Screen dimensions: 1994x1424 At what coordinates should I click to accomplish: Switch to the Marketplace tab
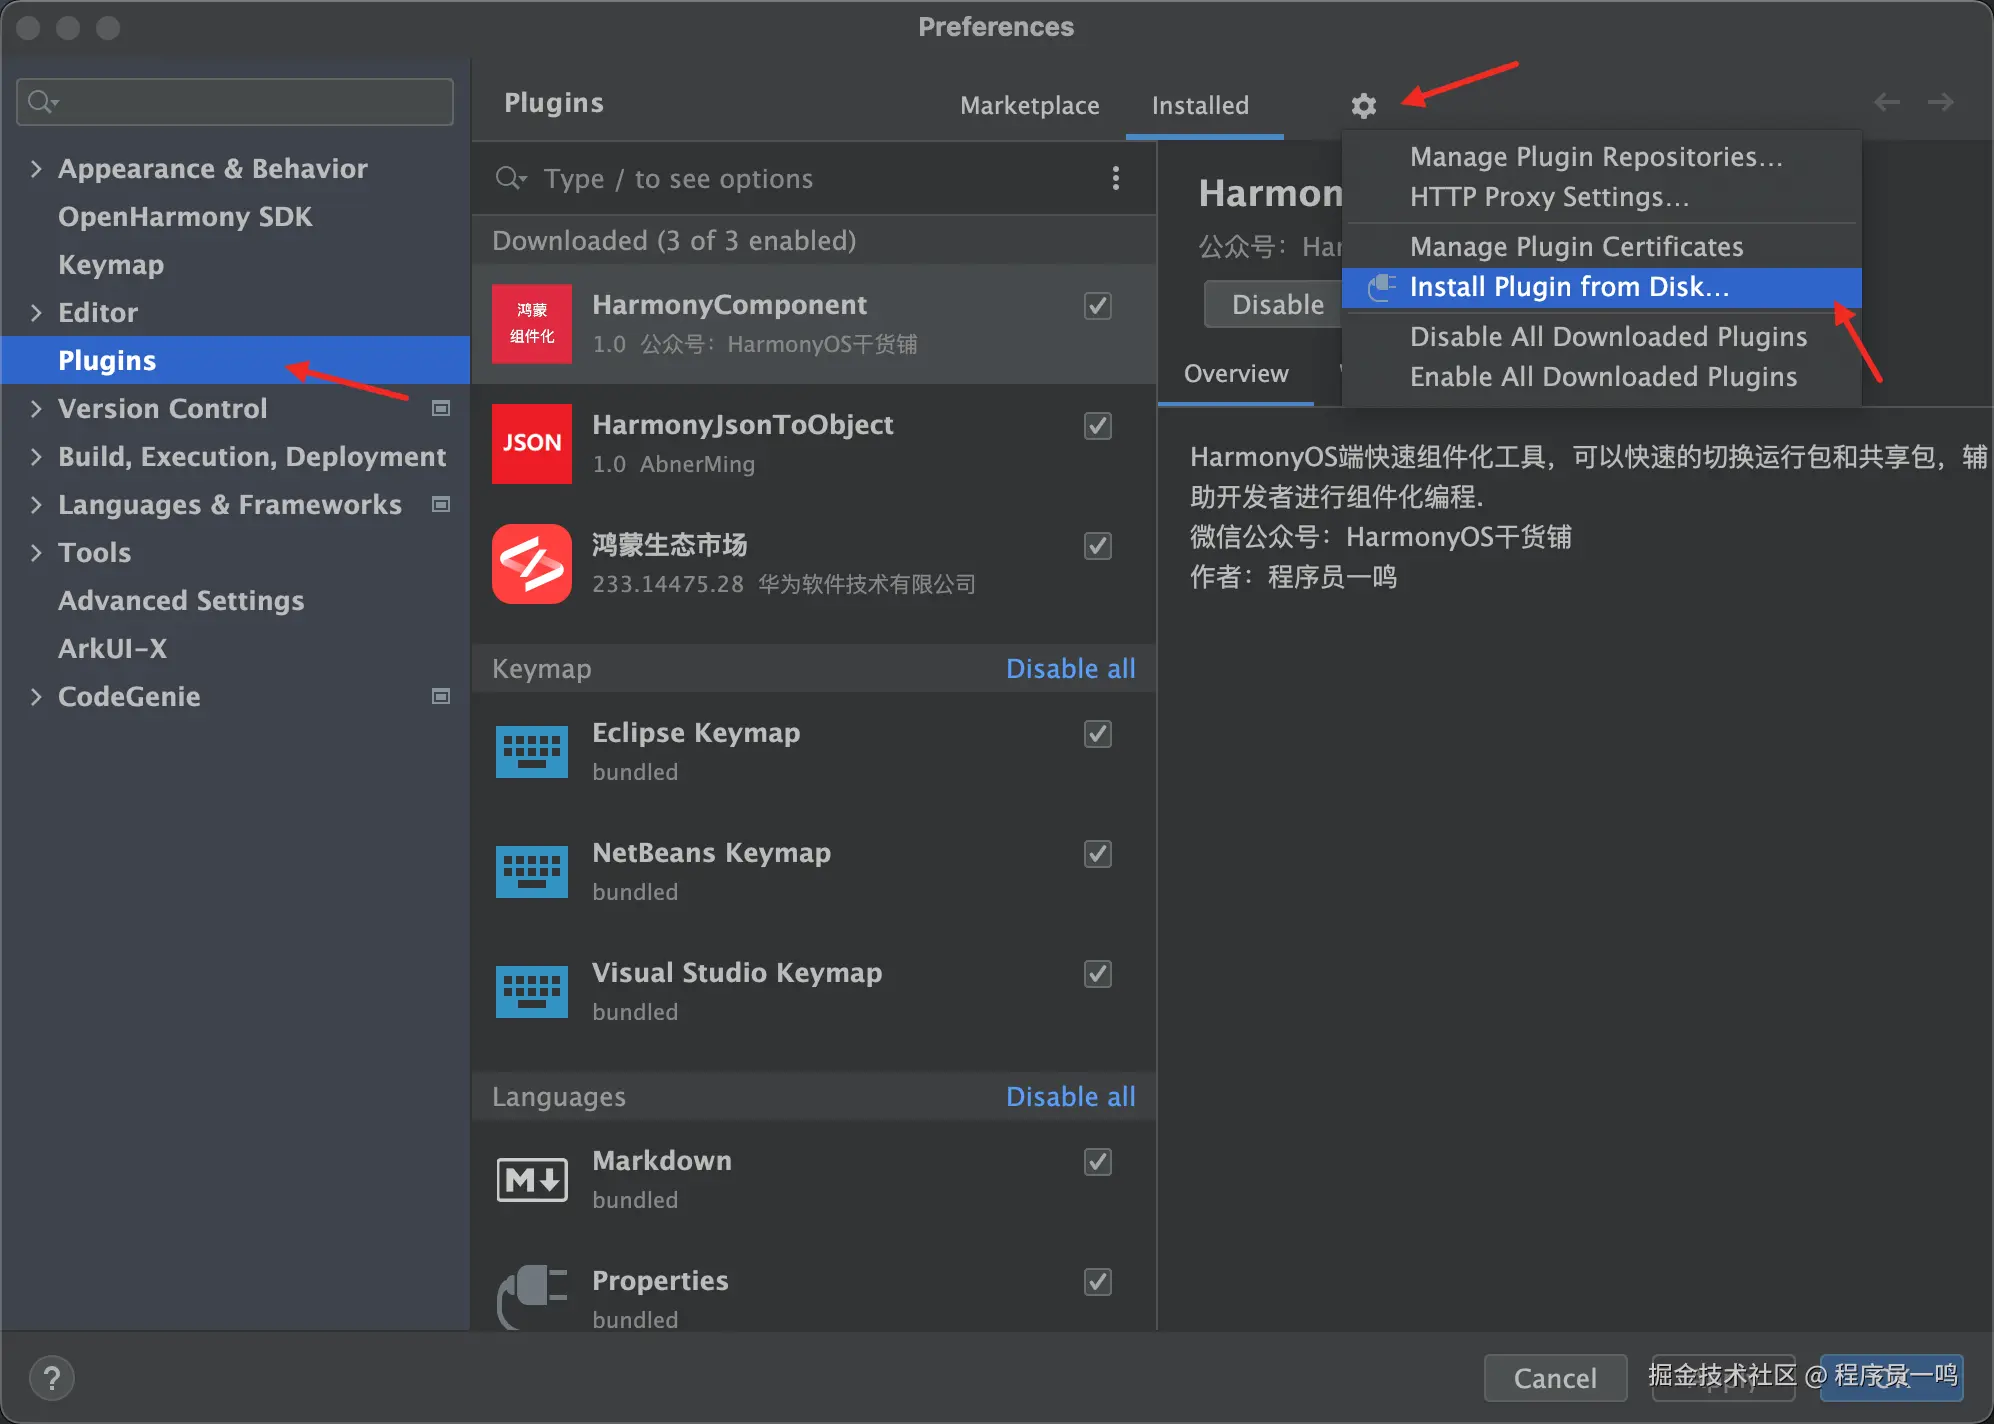coord(1029,105)
